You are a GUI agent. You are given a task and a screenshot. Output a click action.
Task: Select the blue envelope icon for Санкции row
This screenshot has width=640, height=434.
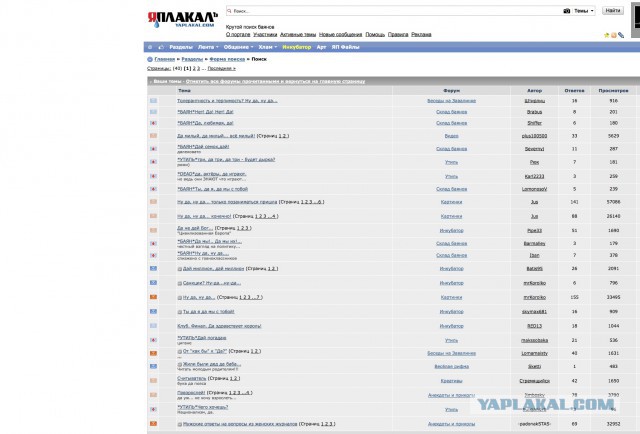click(153, 283)
